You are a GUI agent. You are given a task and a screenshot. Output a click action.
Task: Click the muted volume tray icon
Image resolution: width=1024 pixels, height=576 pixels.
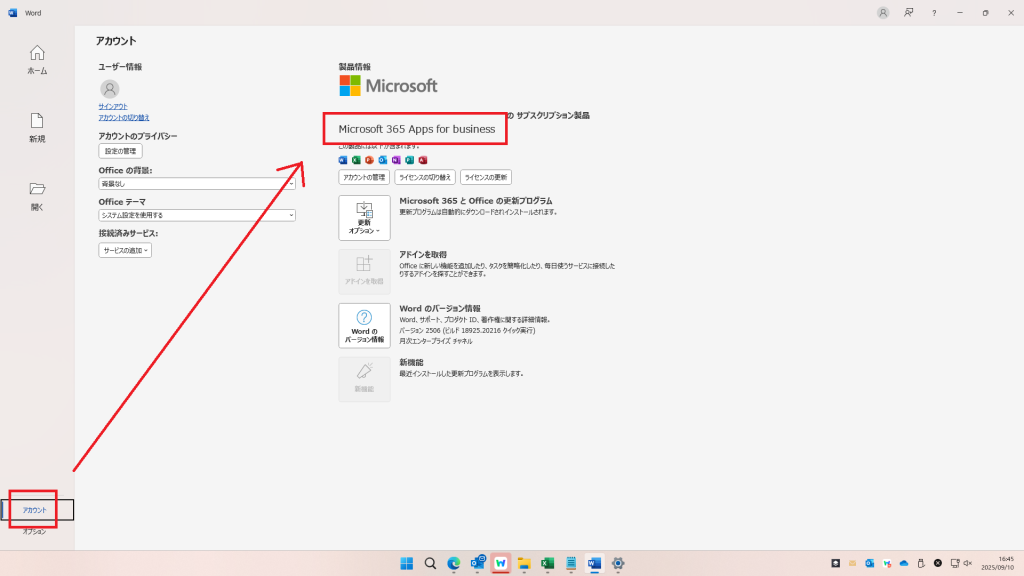[x=968, y=563]
